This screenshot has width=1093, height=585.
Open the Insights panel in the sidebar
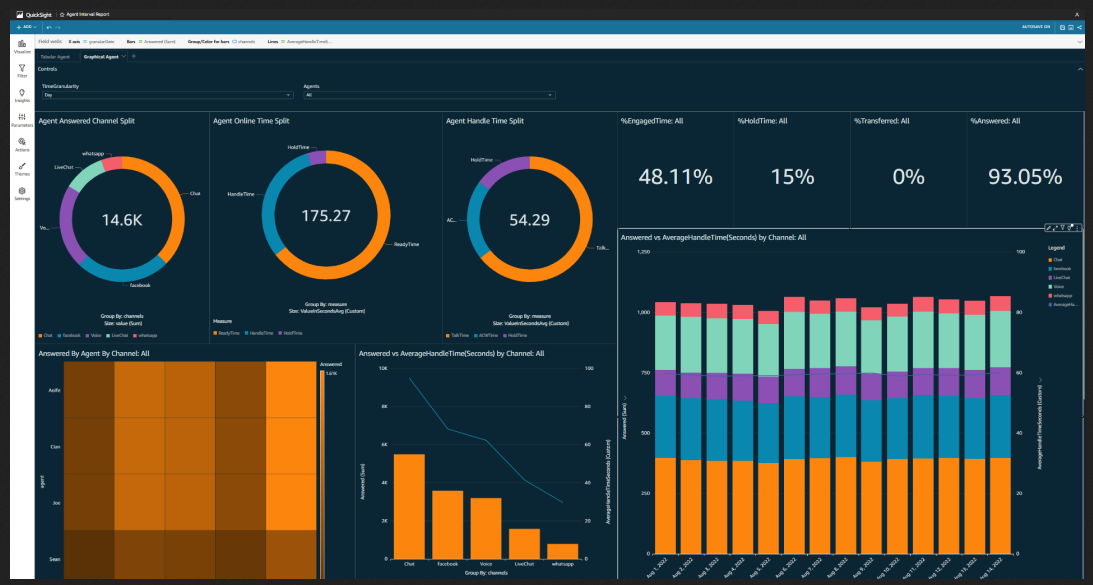coord(22,96)
